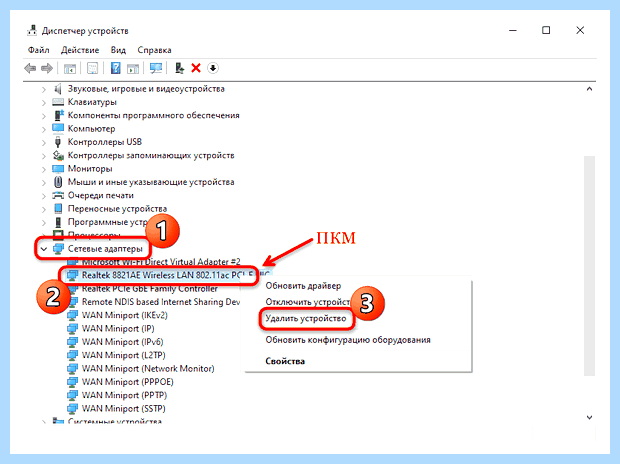Maximize the Диспетчер устройств window
620x464 pixels.
pyautogui.click(x=546, y=30)
